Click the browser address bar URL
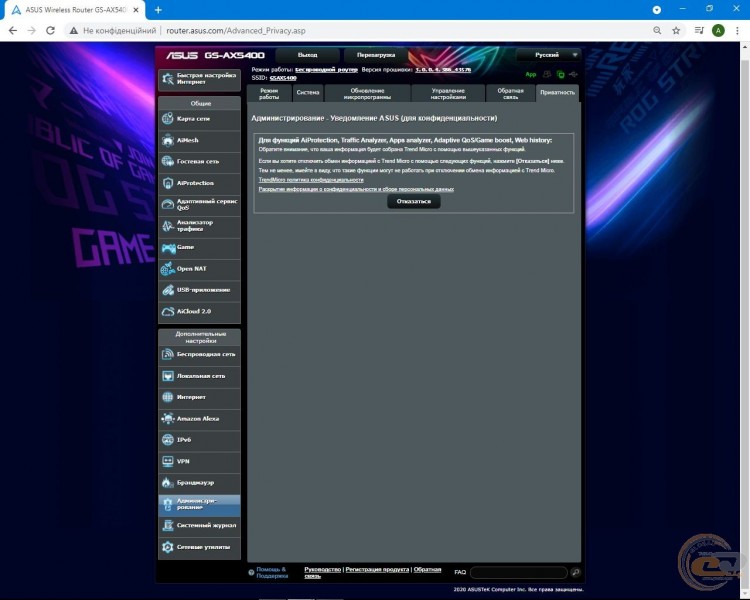 (236, 31)
